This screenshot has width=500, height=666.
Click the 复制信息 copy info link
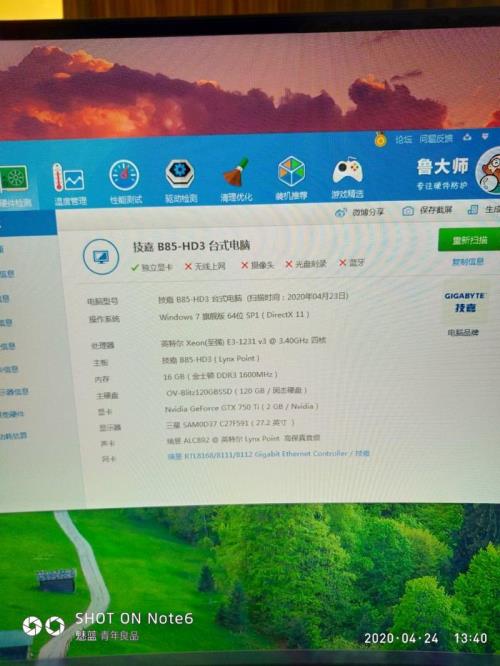click(468, 261)
